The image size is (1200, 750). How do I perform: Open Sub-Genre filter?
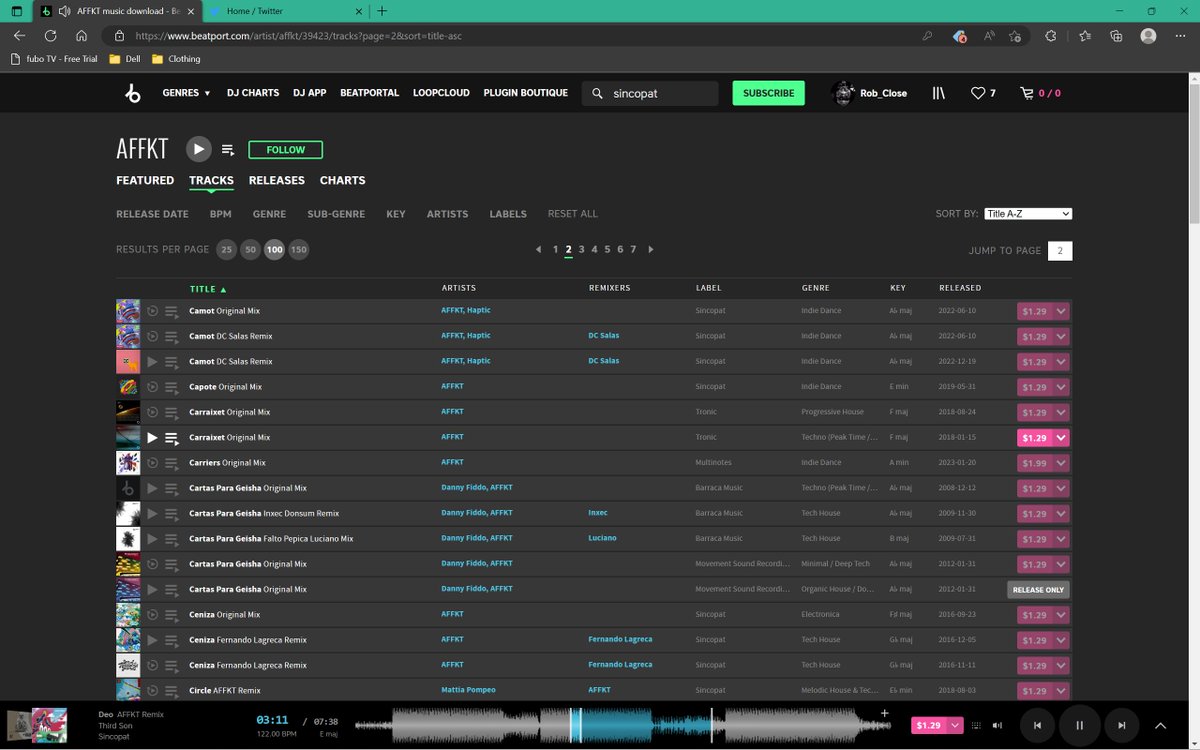pyautogui.click(x=336, y=214)
